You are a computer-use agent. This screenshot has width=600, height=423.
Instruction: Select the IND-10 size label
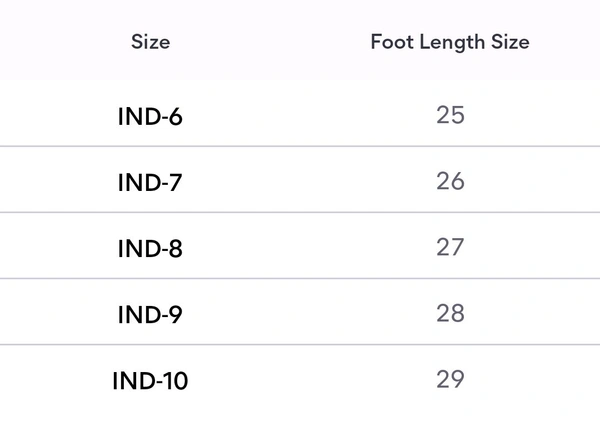coord(150,381)
